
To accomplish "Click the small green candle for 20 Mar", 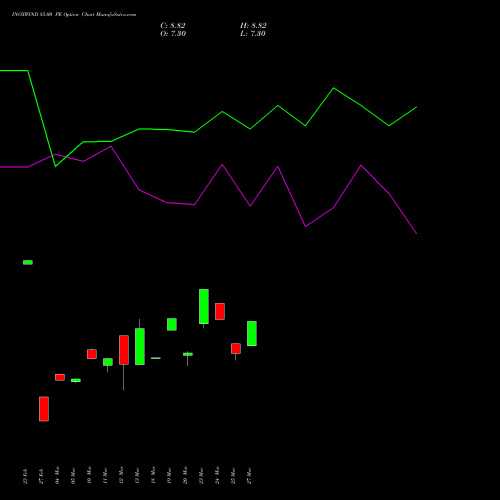I will tap(188, 354).
